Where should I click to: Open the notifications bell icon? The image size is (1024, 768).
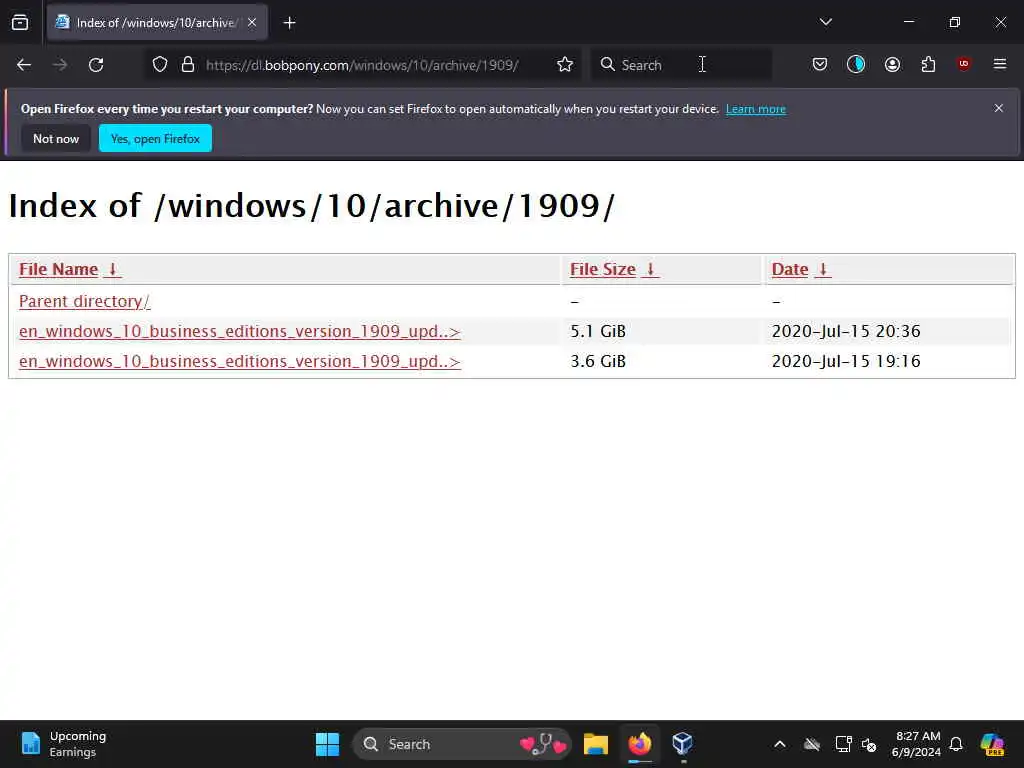click(956, 744)
